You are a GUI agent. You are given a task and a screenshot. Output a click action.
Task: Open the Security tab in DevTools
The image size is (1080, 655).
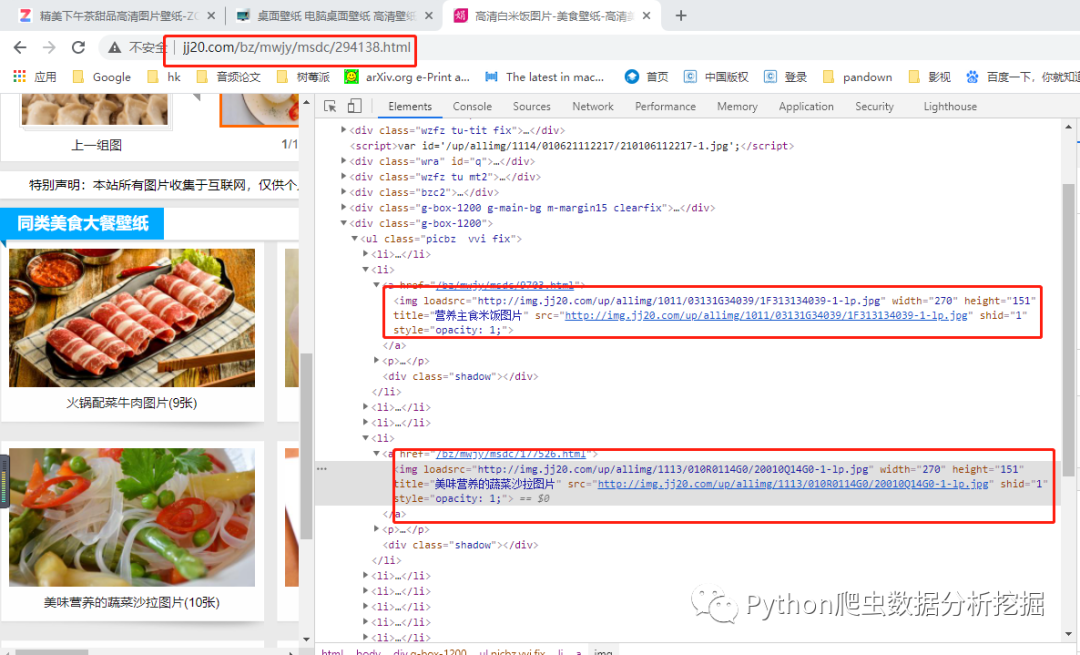(874, 106)
